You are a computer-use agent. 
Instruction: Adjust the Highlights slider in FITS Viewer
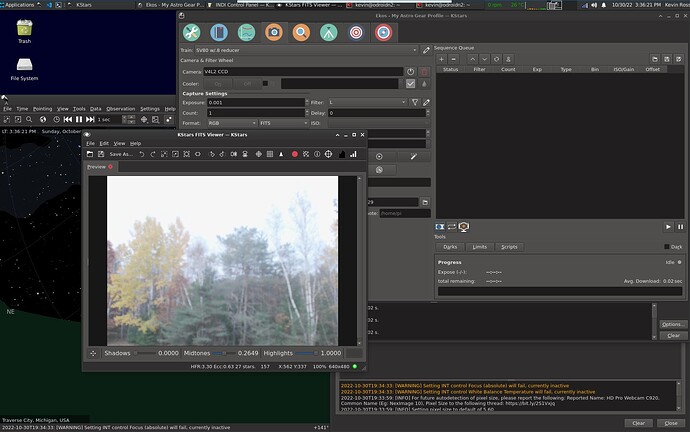pos(306,353)
